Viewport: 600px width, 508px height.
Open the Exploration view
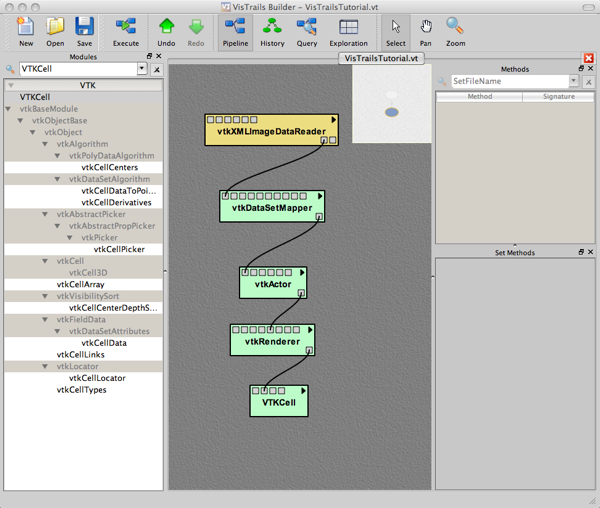click(349, 32)
